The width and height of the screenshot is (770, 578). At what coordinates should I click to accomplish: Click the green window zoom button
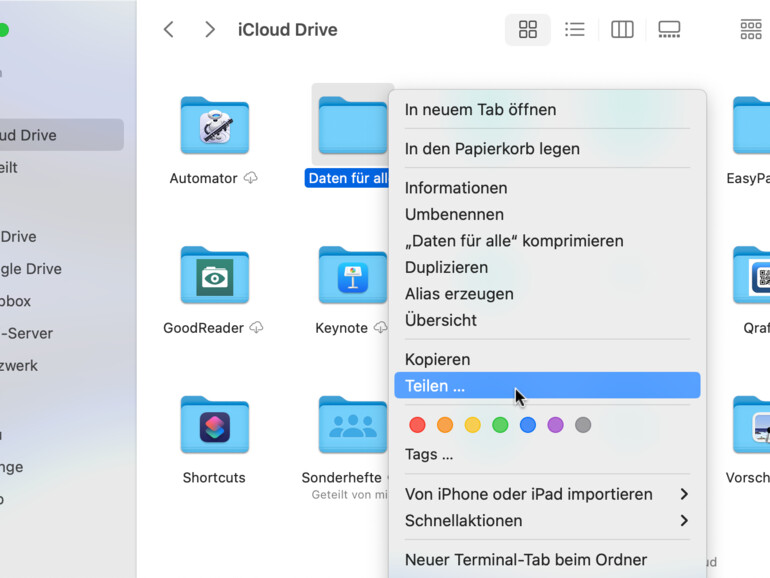tap(3, 30)
